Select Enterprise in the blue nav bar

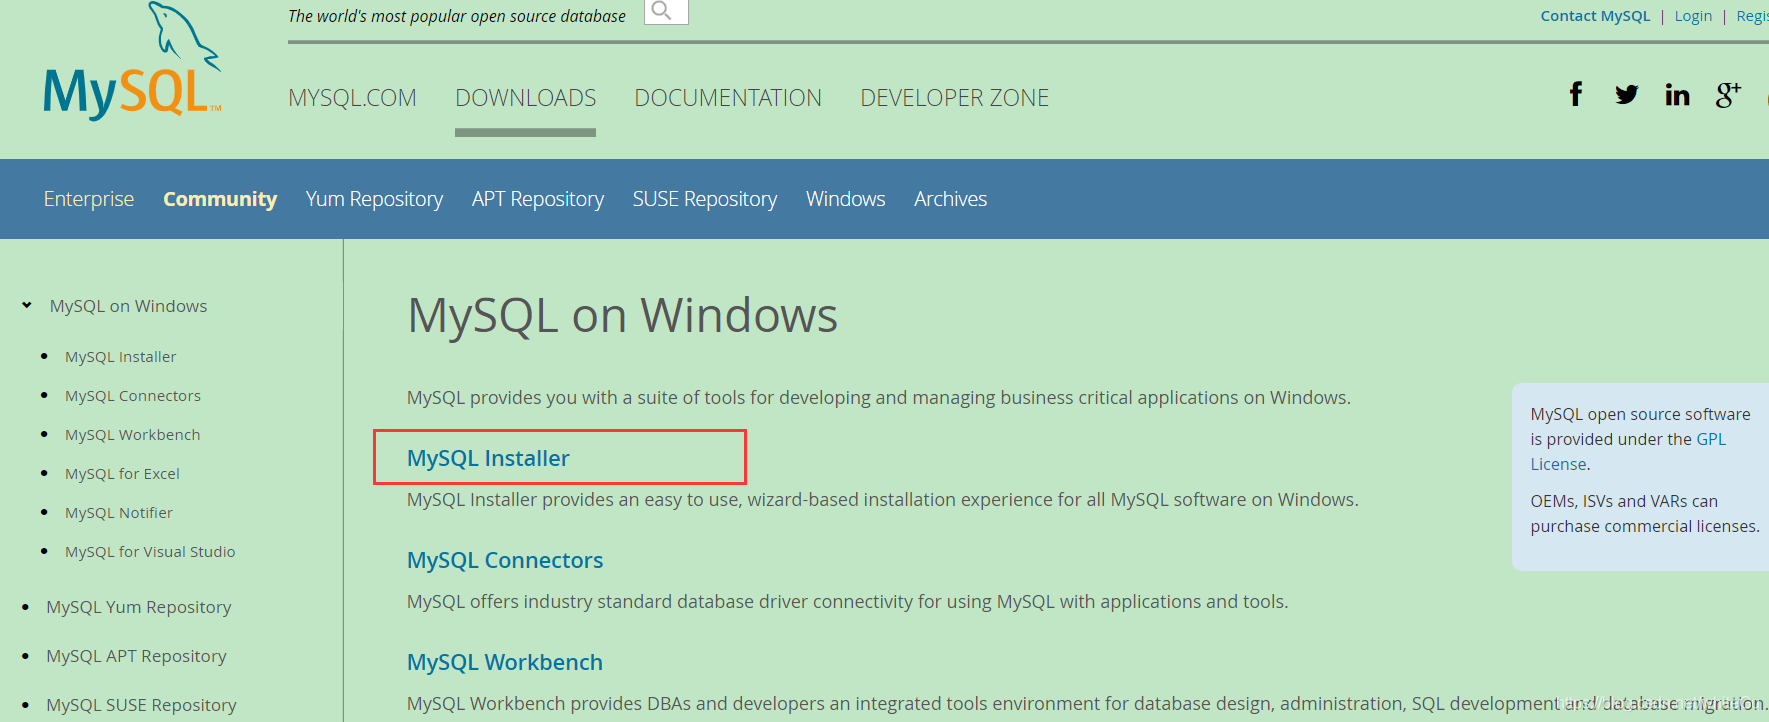(x=89, y=199)
